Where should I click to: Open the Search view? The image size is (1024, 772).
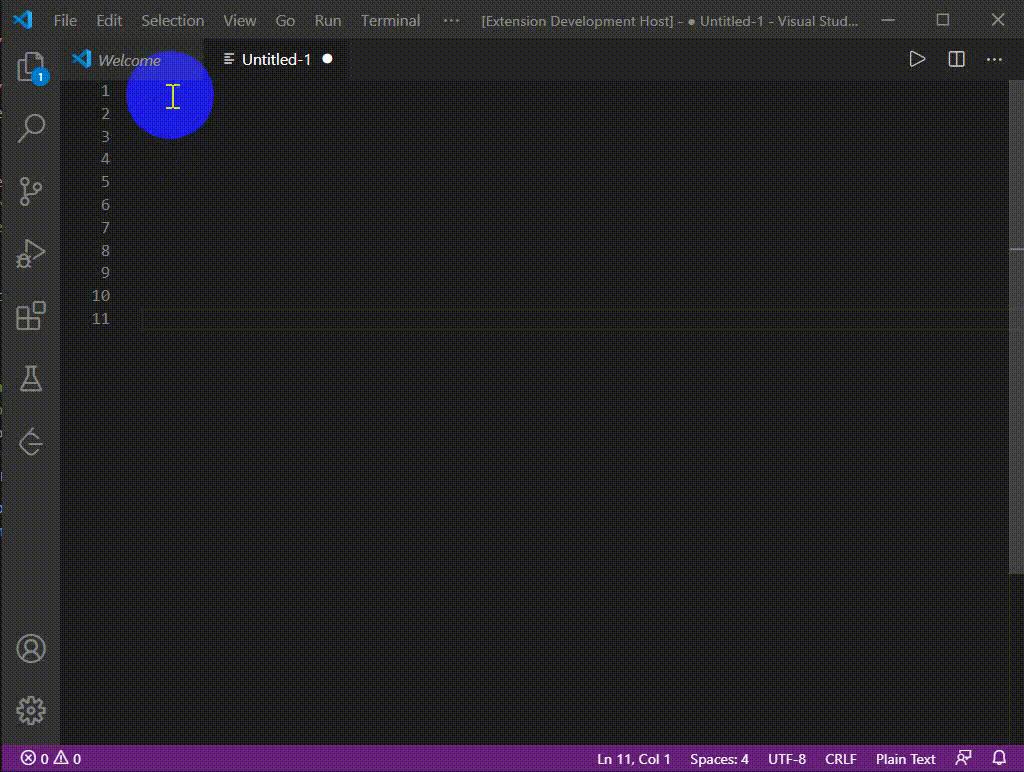tap(30, 128)
